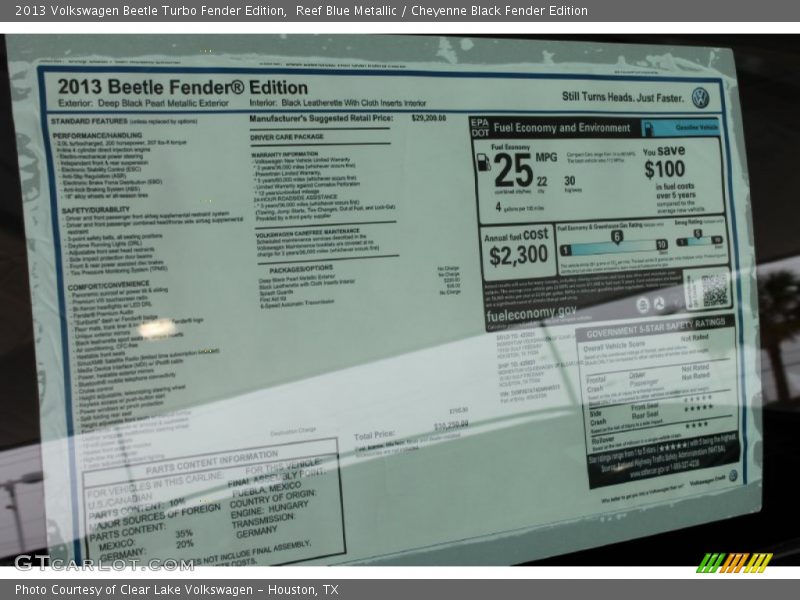This screenshot has width=800, height=600.
Task: Click the 'Gasoline Vehicle' label
Action: tap(696, 127)
